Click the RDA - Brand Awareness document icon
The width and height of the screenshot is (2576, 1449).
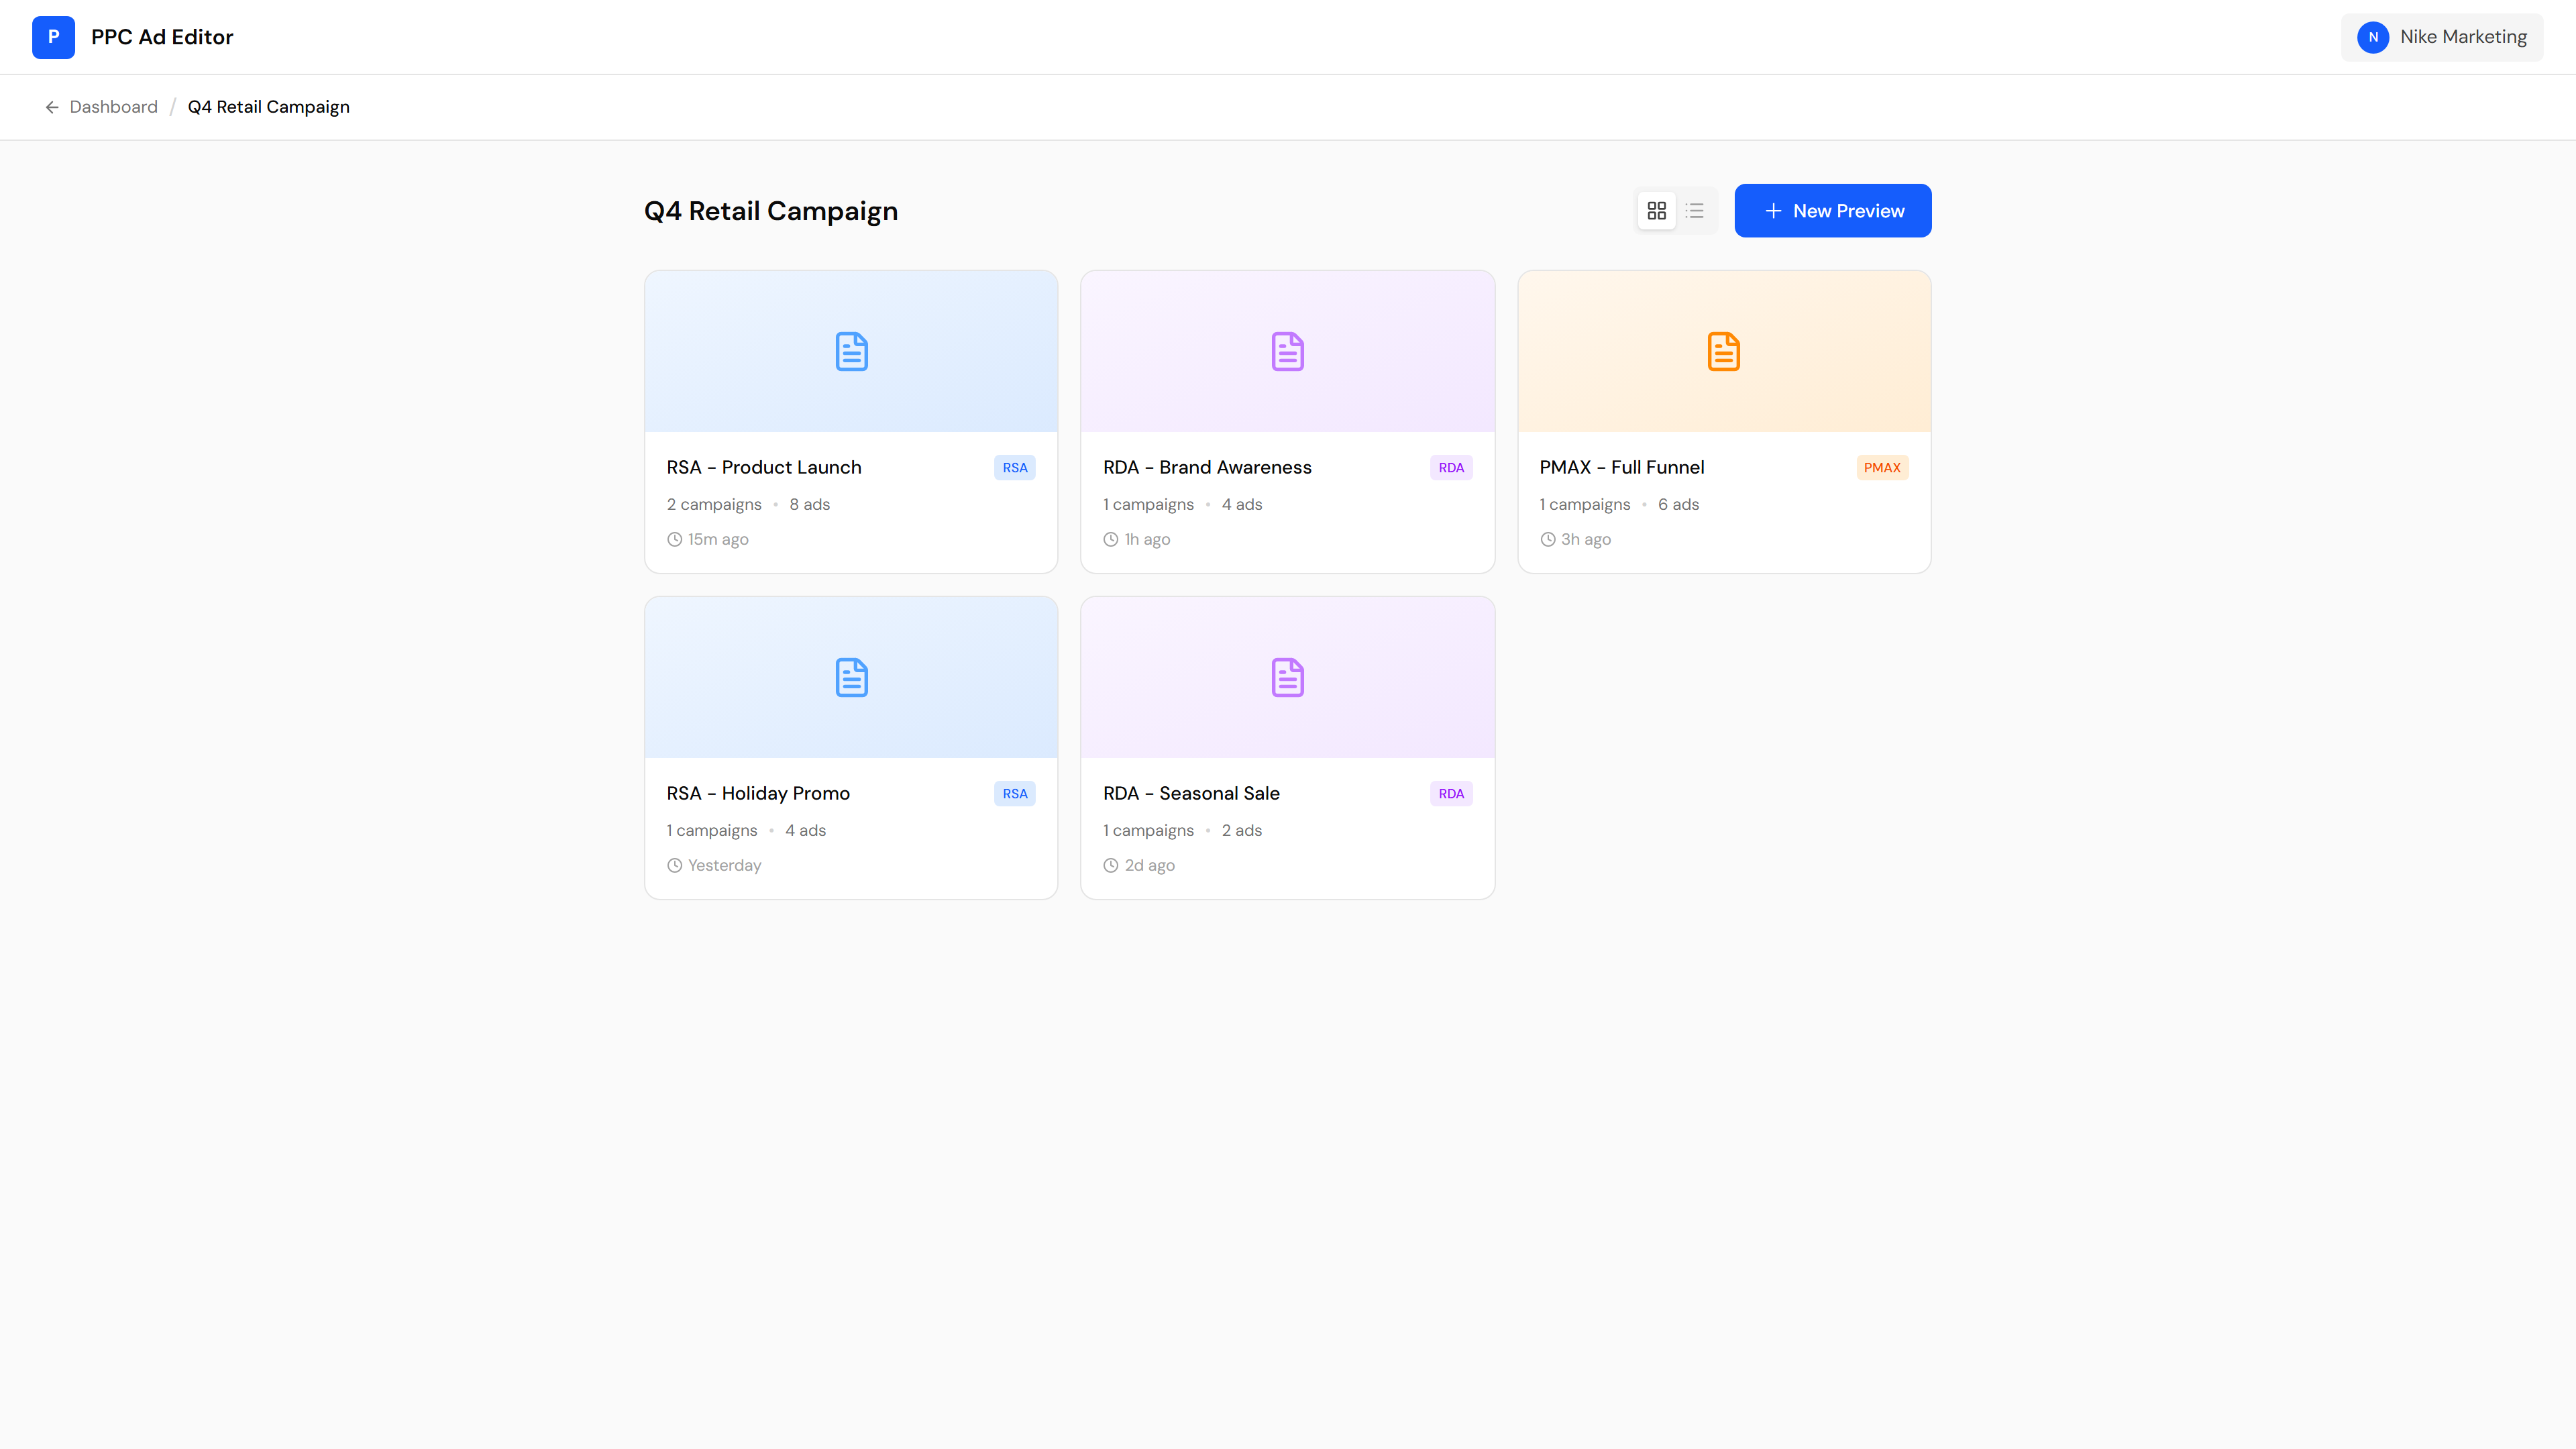point(1288,351)
